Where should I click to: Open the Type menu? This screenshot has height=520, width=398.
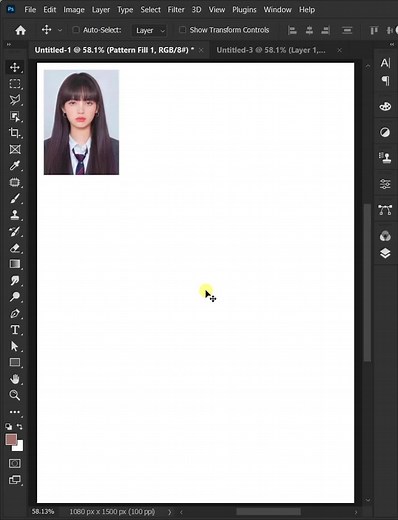[x=125, y=10]
